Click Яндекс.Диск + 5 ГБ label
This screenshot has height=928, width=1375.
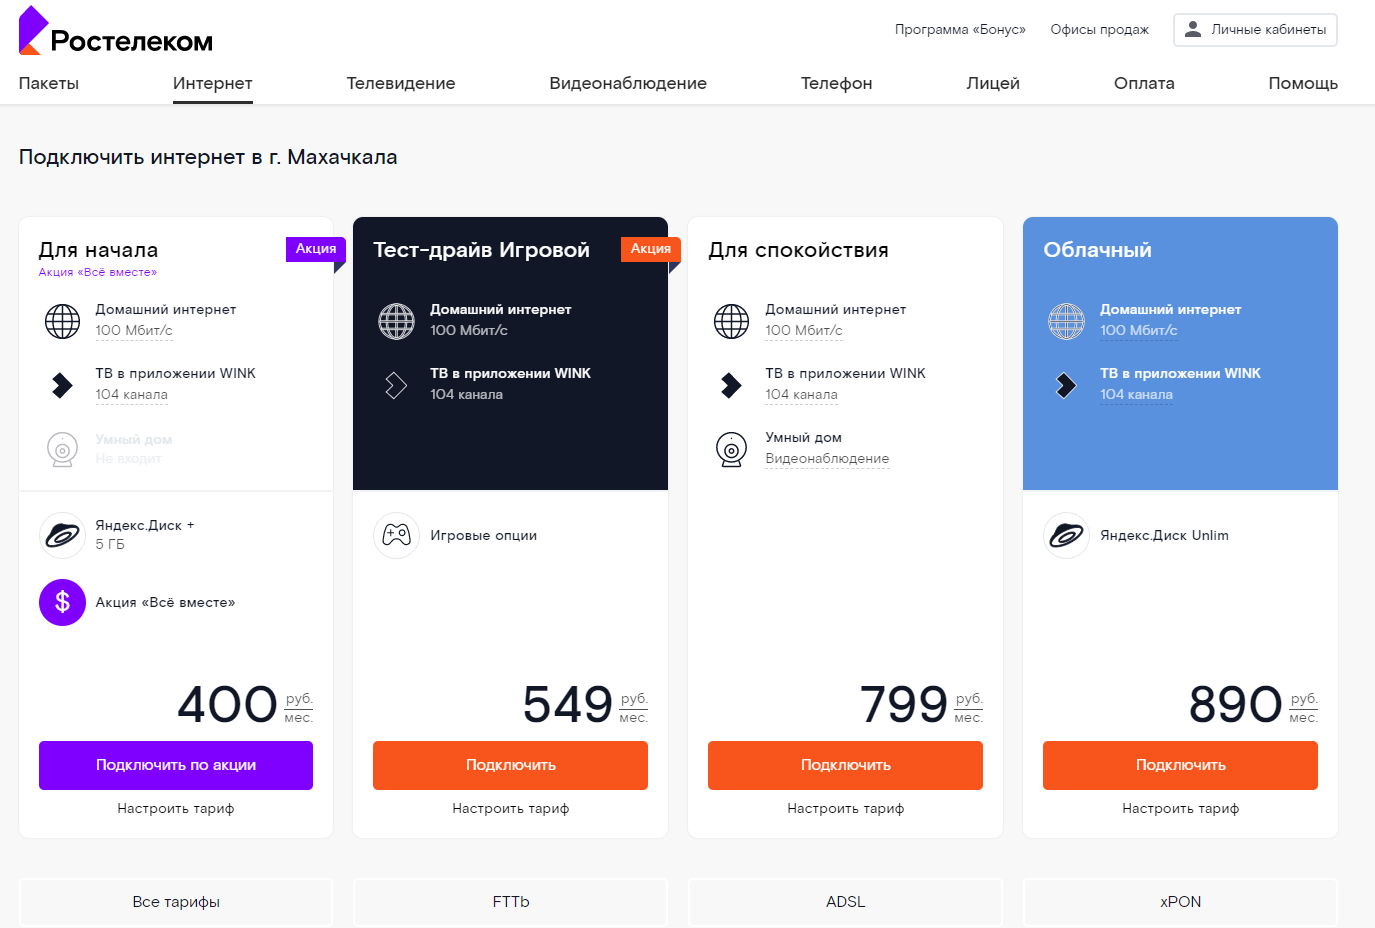pyautogui.click(x=145, y=535)
